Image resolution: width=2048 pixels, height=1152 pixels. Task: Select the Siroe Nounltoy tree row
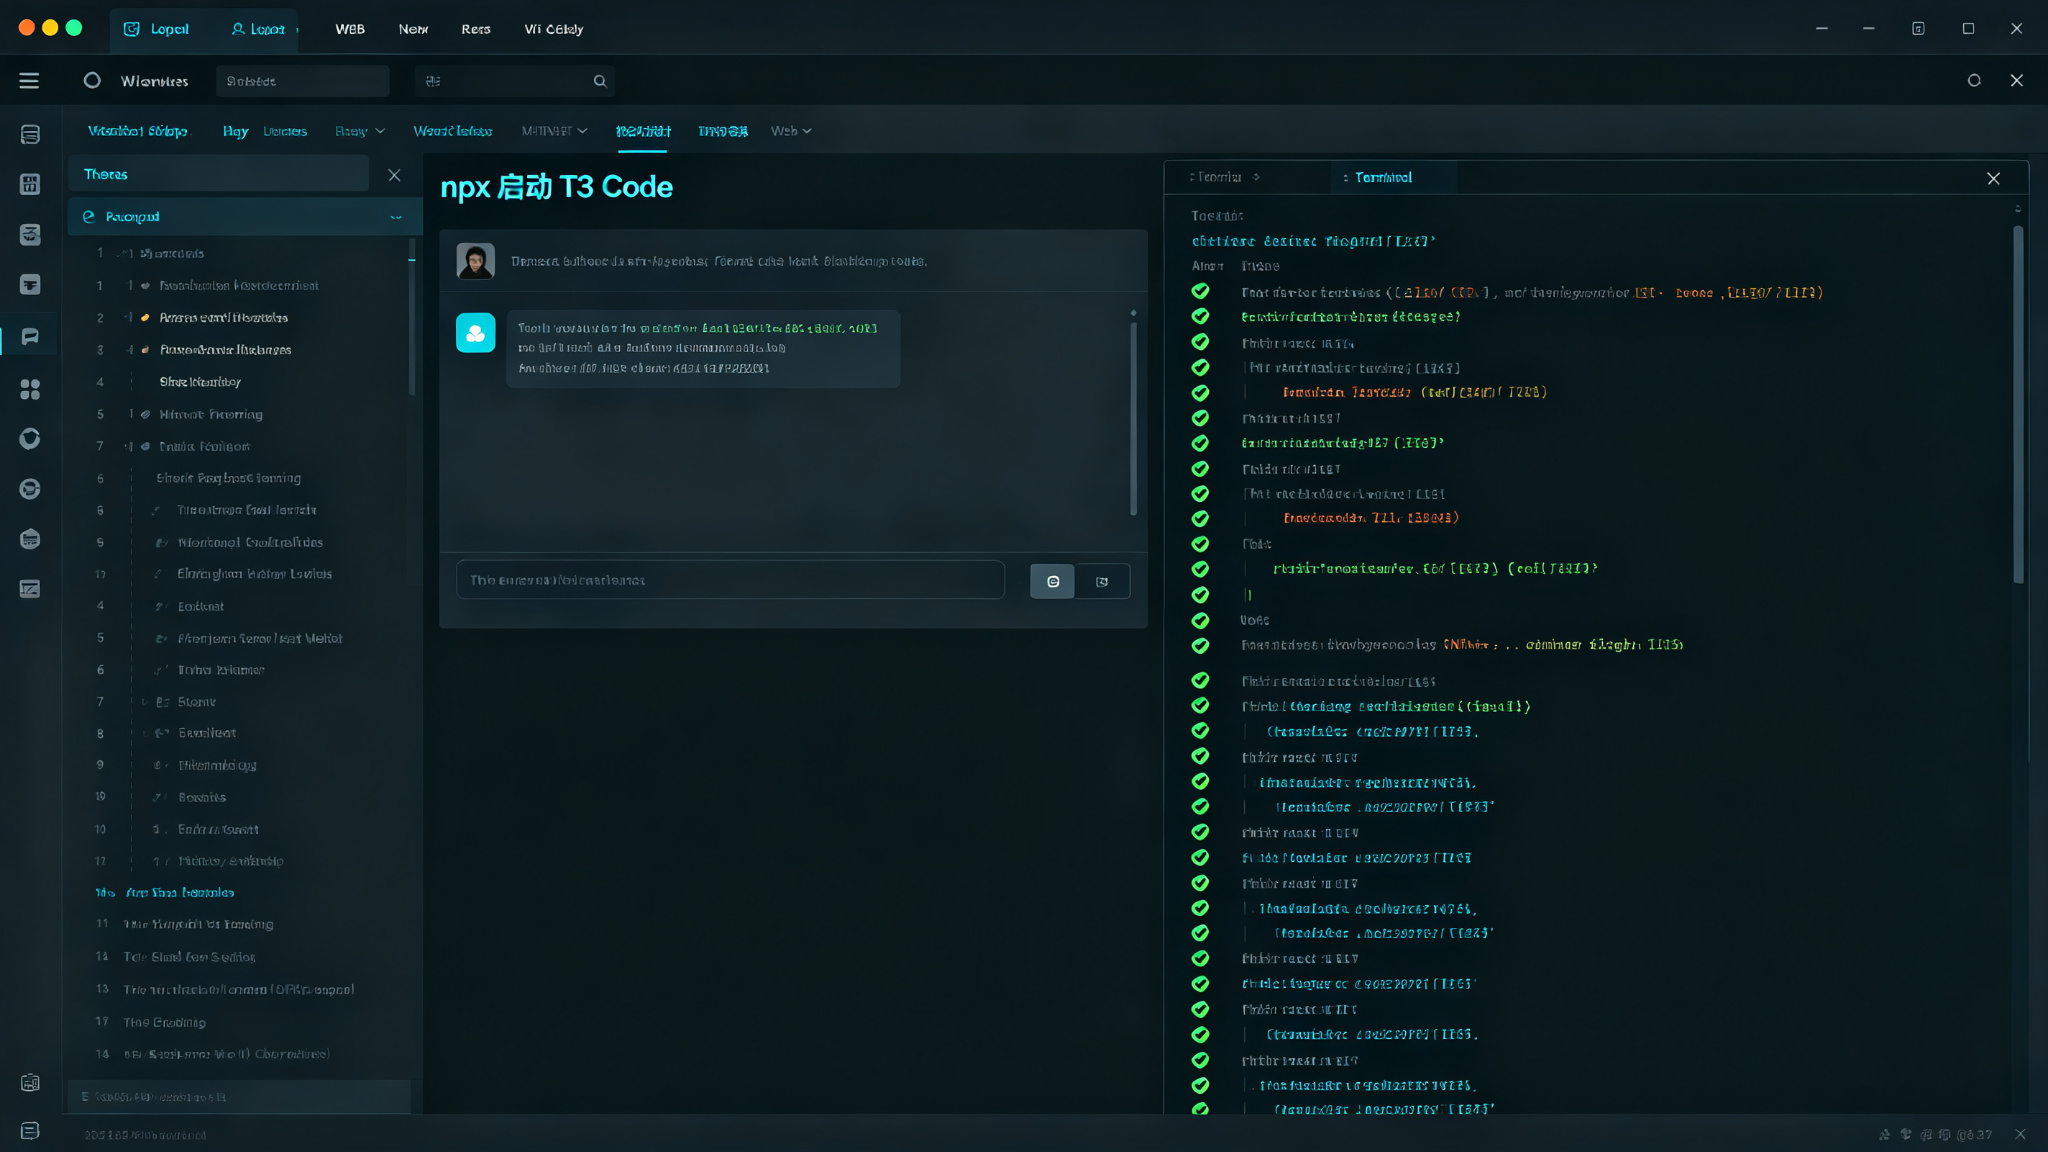[200, 382]
